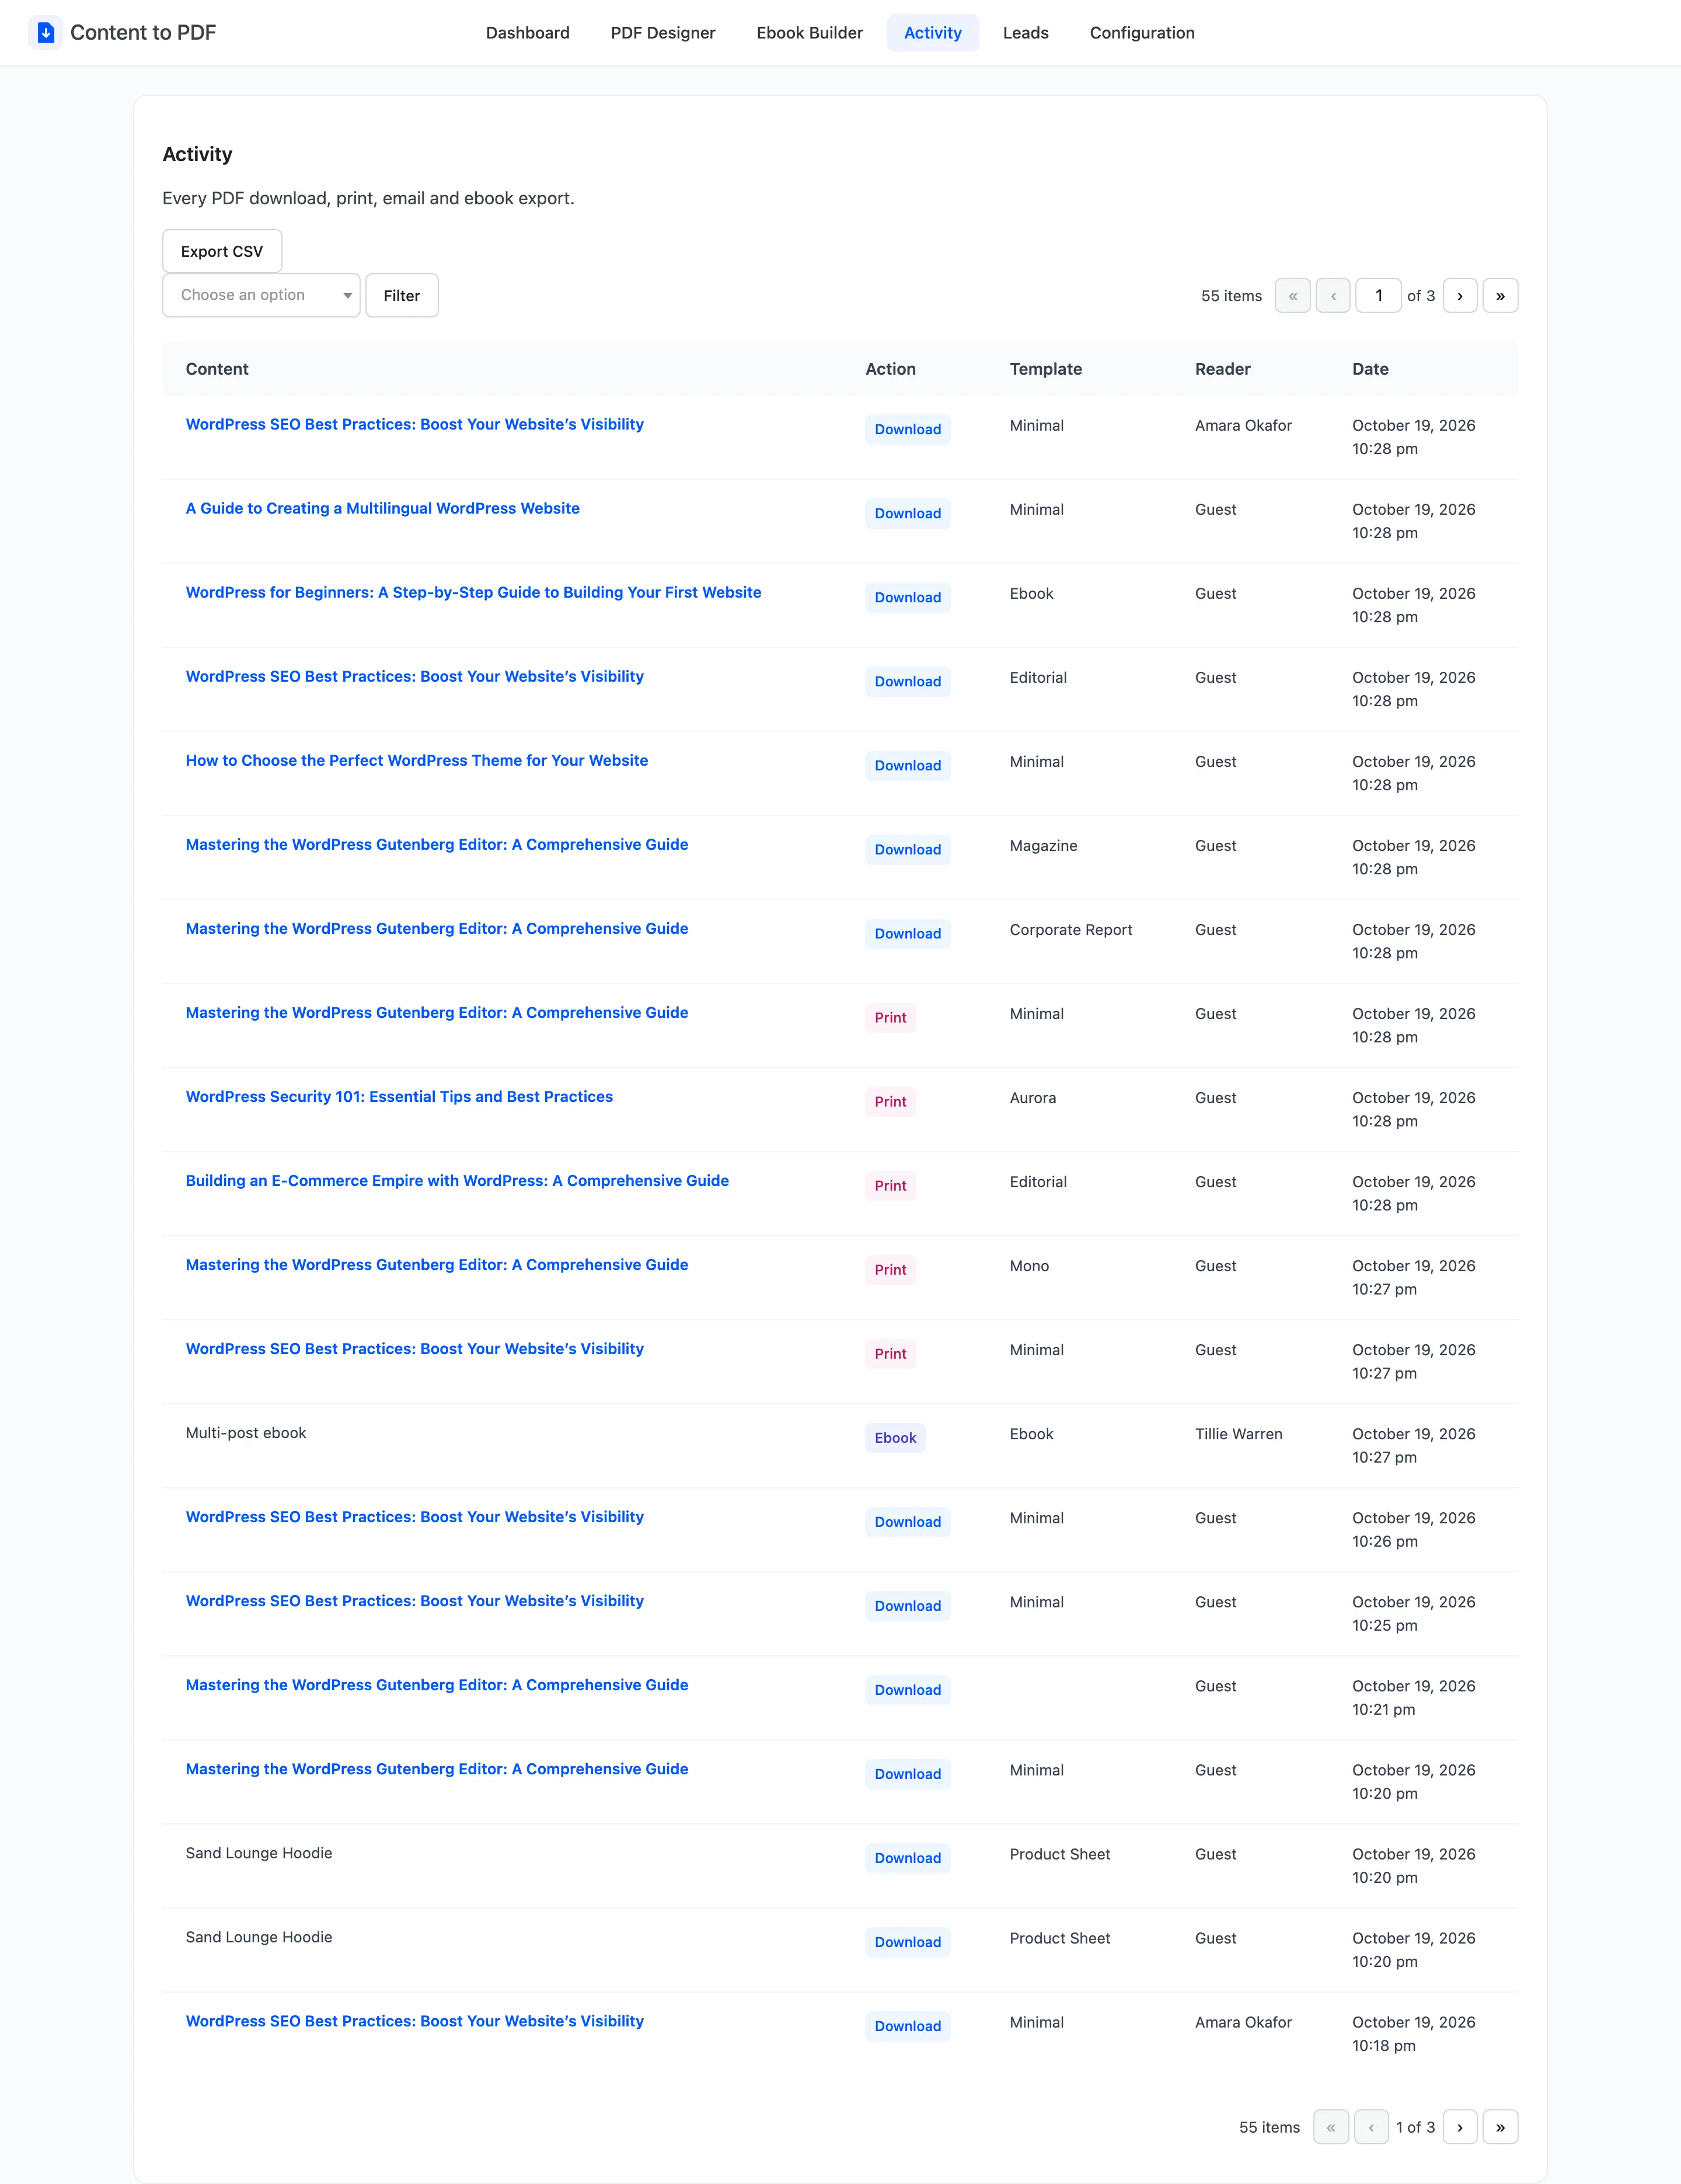
Task: Click the Reader column header
Action: pyautogui.click(x=1222, y=368)
